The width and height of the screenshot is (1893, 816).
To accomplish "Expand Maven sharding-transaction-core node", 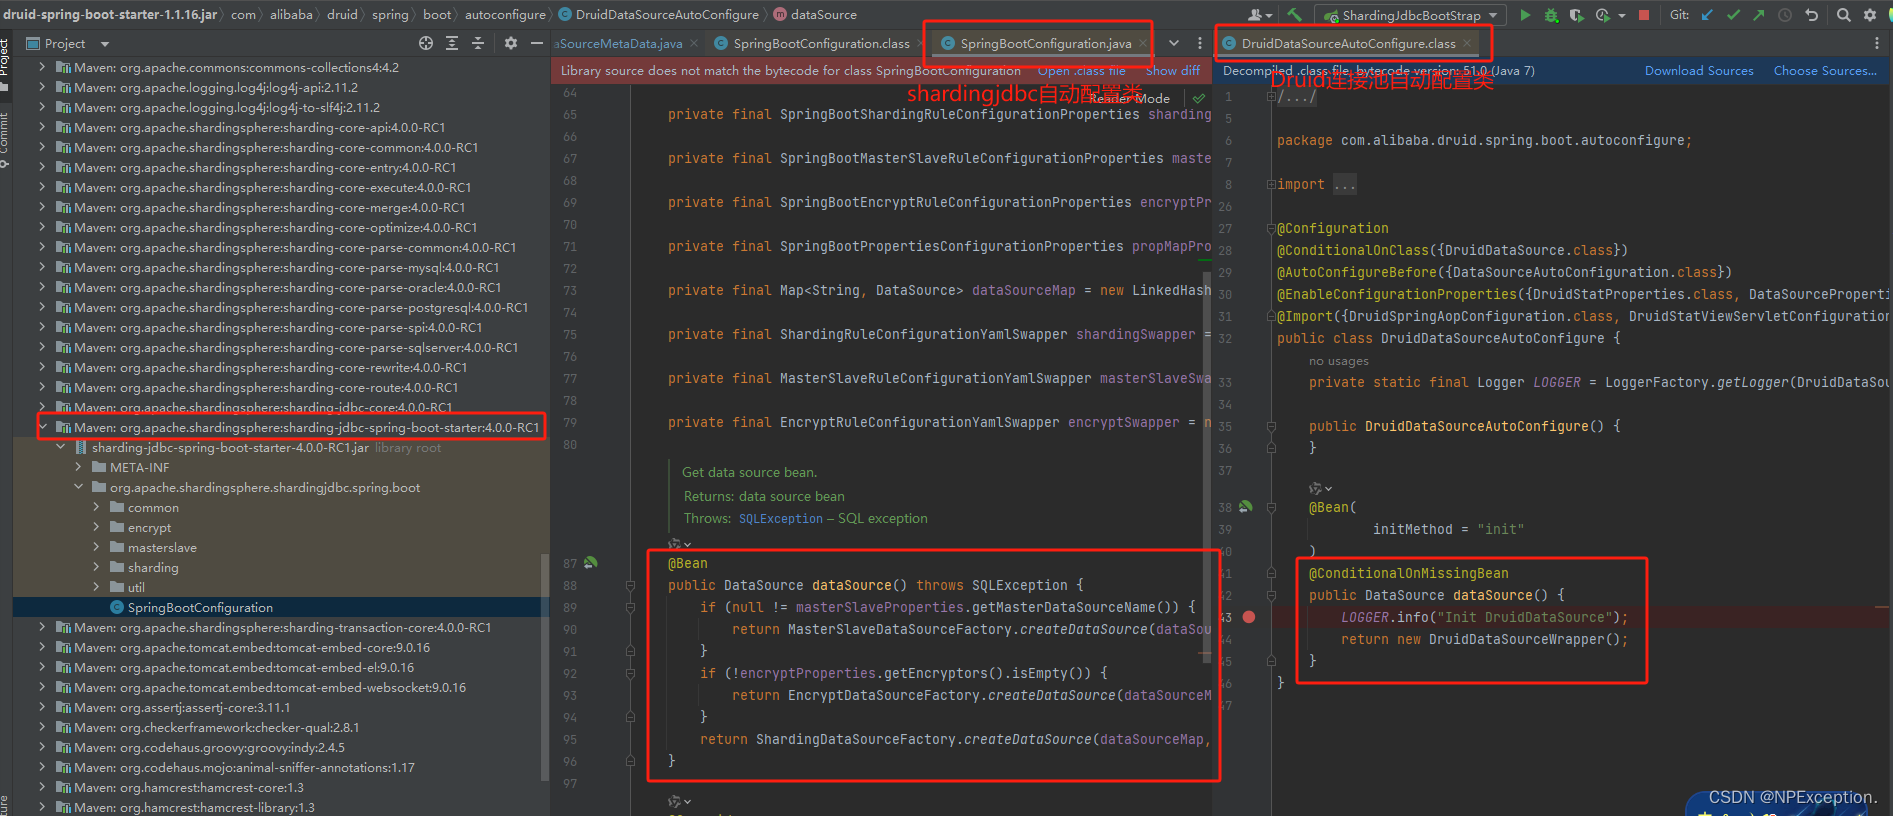I will point(42,627).
